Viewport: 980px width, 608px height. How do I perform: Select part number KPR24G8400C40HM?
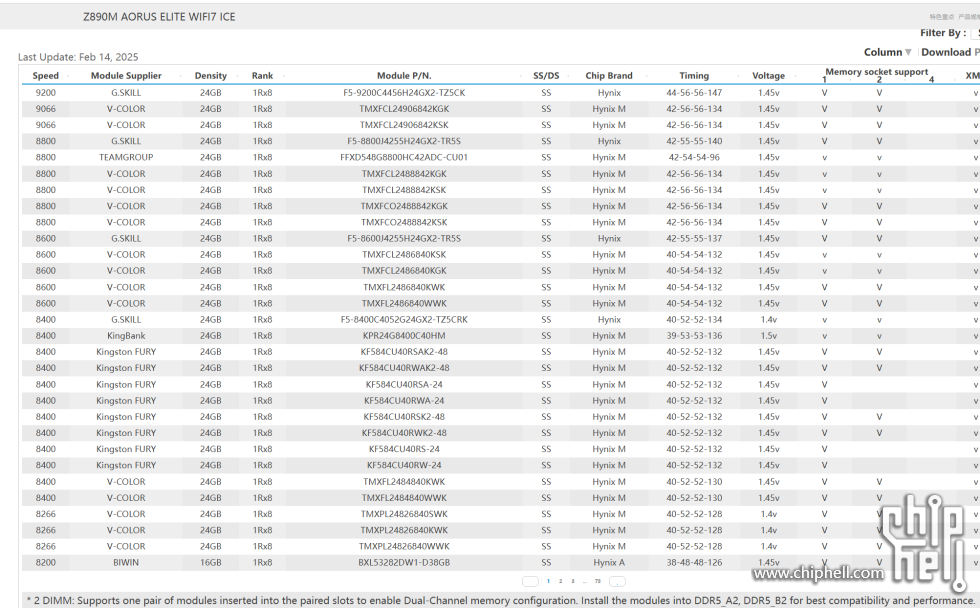pos(404,336)
